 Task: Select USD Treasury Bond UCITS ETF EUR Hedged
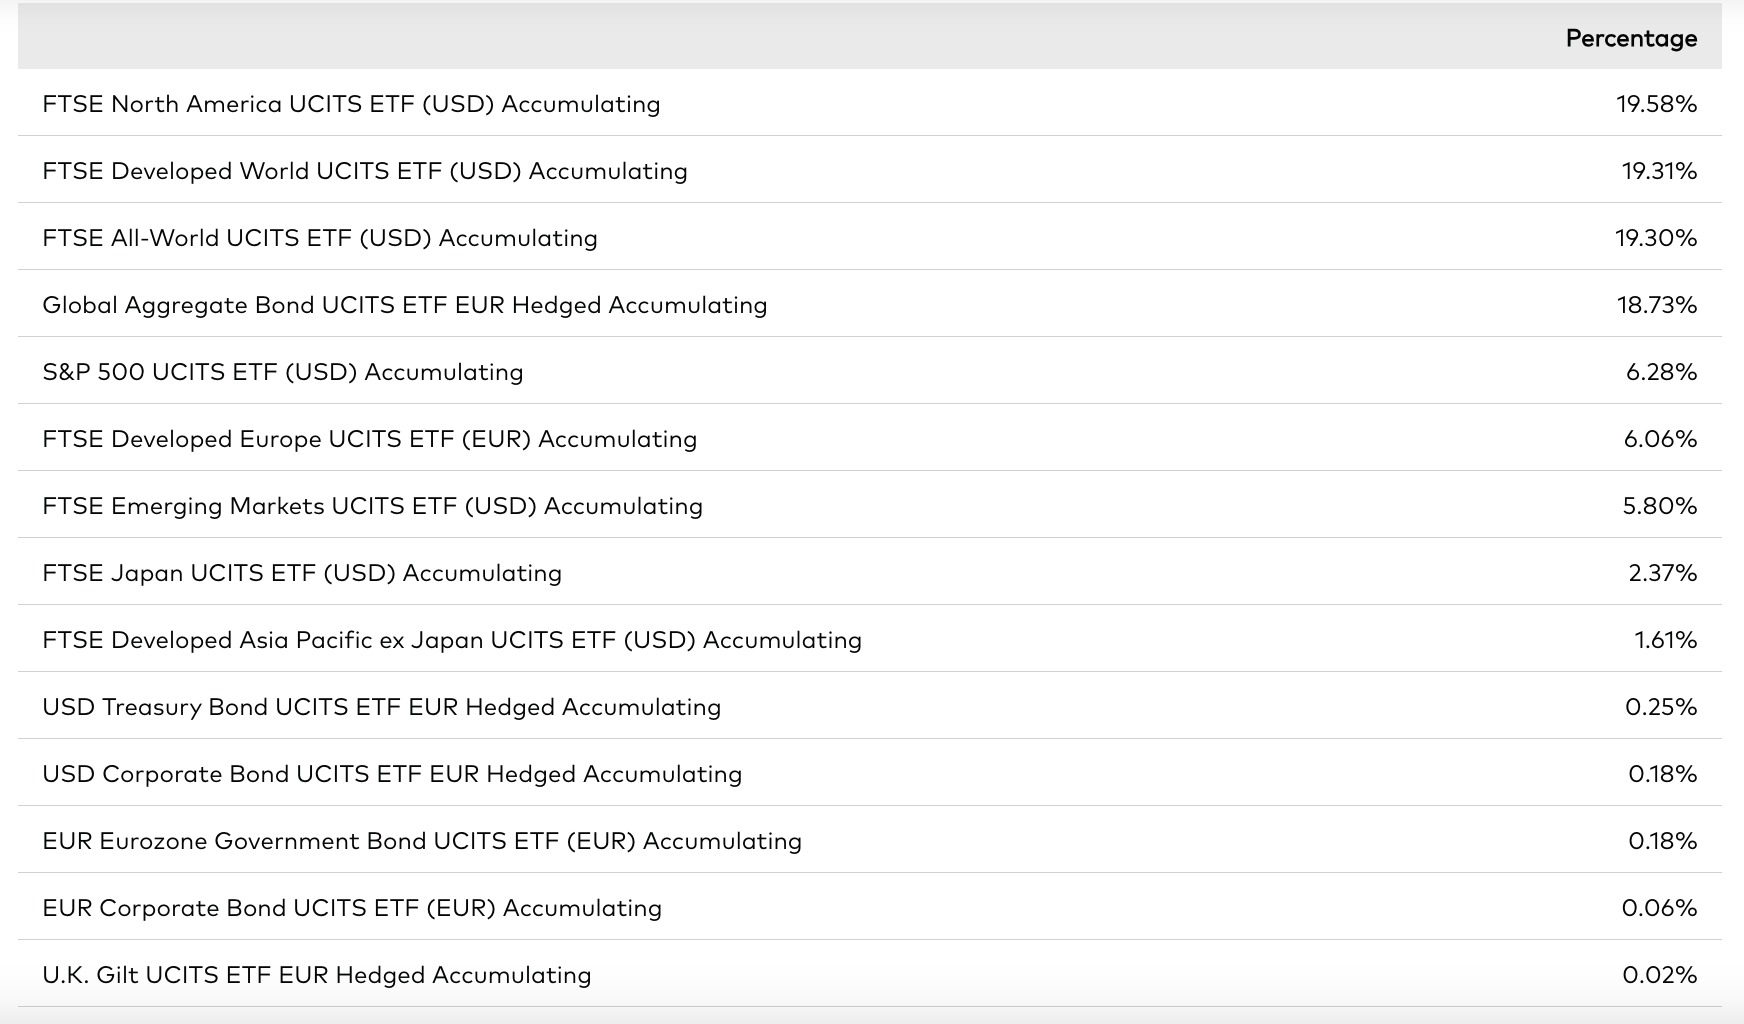[x=382, y=707]
